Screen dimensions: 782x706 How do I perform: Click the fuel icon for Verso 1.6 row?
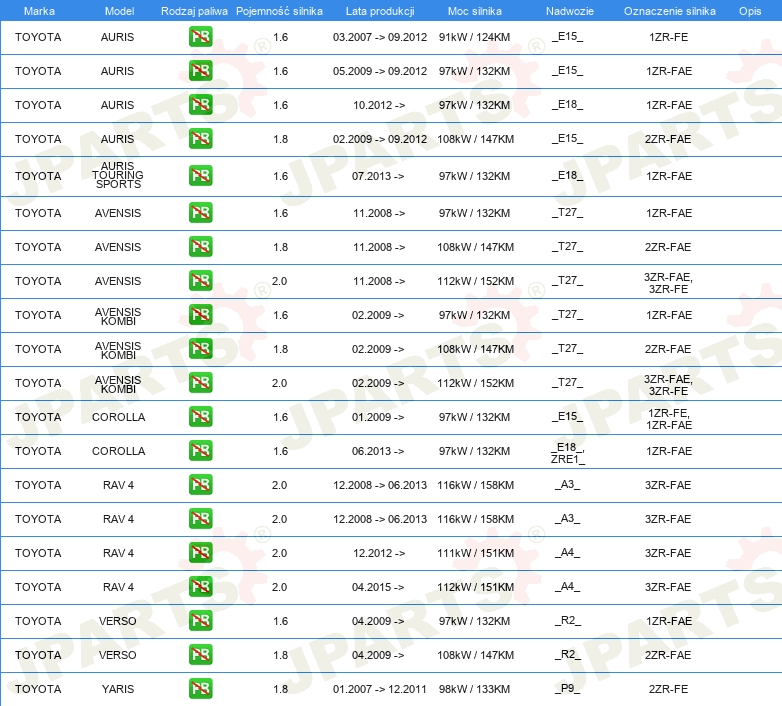tap(200, 620)
